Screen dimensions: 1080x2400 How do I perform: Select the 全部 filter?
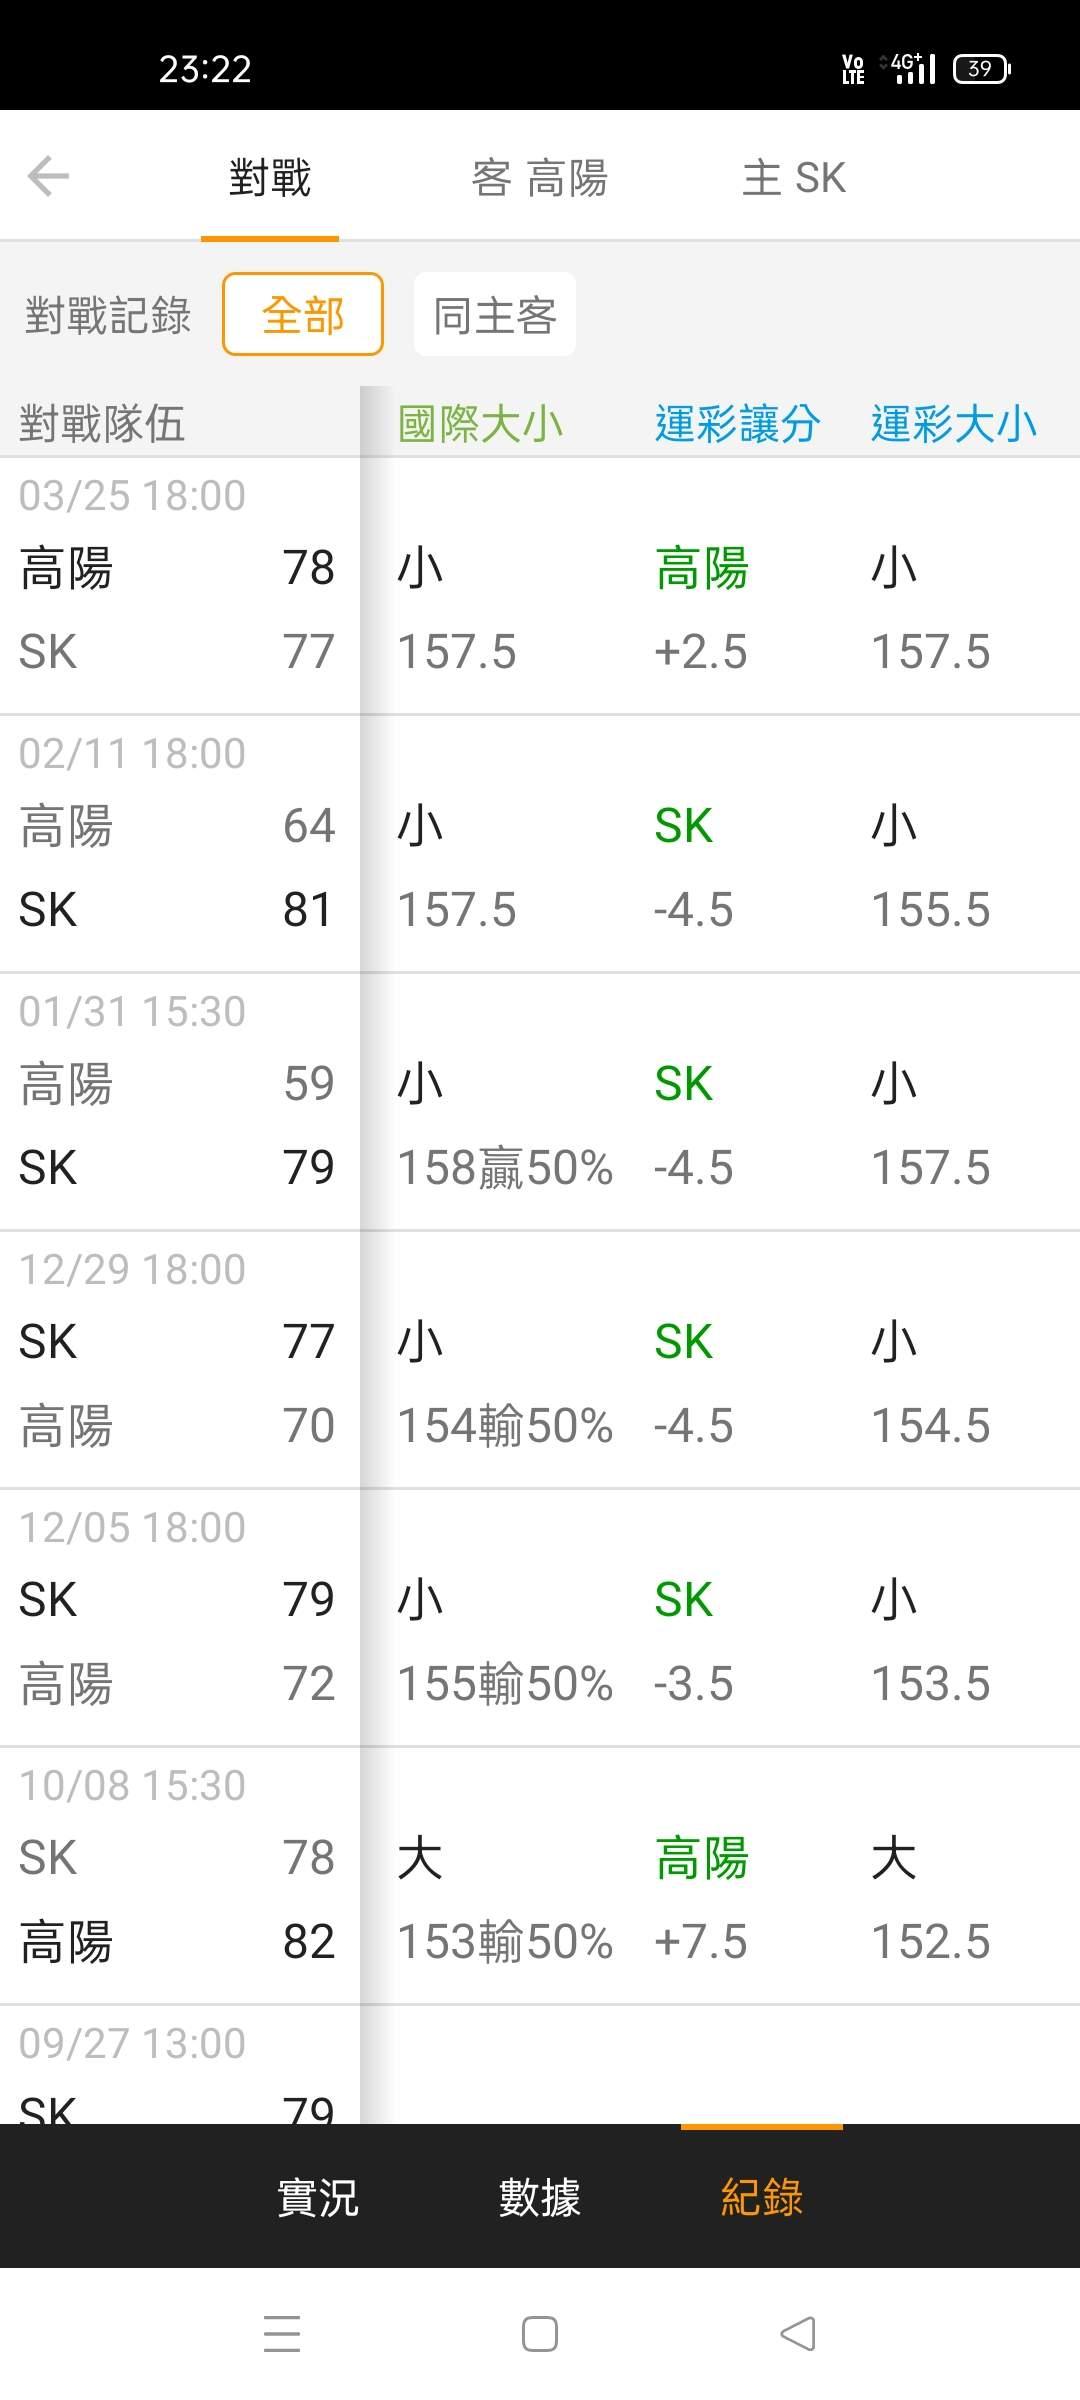[303, 315]
